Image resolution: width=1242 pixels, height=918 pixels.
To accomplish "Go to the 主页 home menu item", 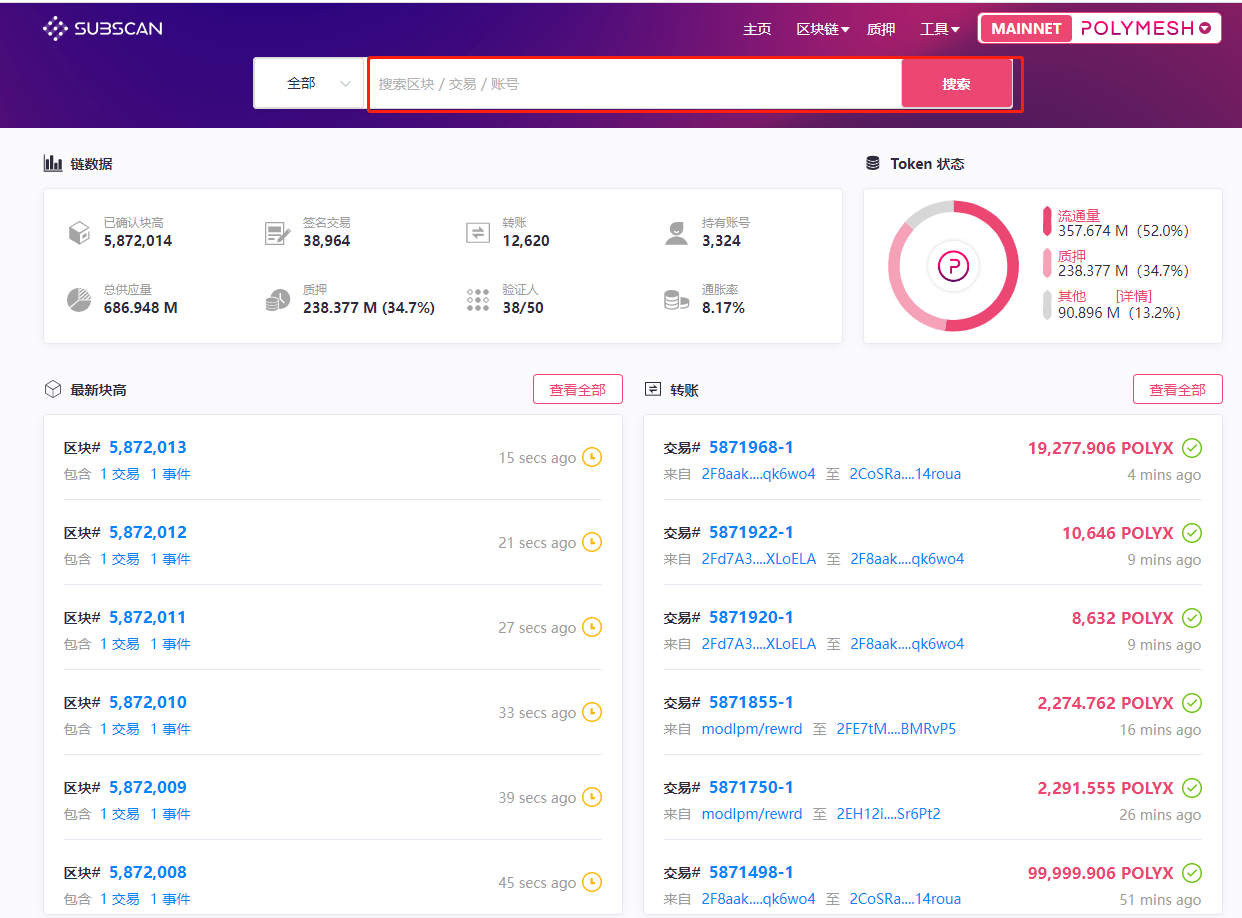I will coord(757,29).
